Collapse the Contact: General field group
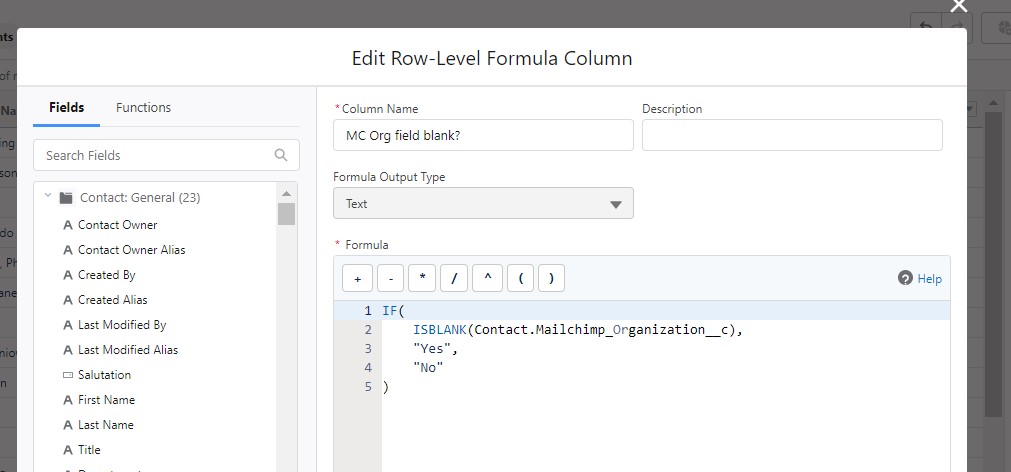 48,196
